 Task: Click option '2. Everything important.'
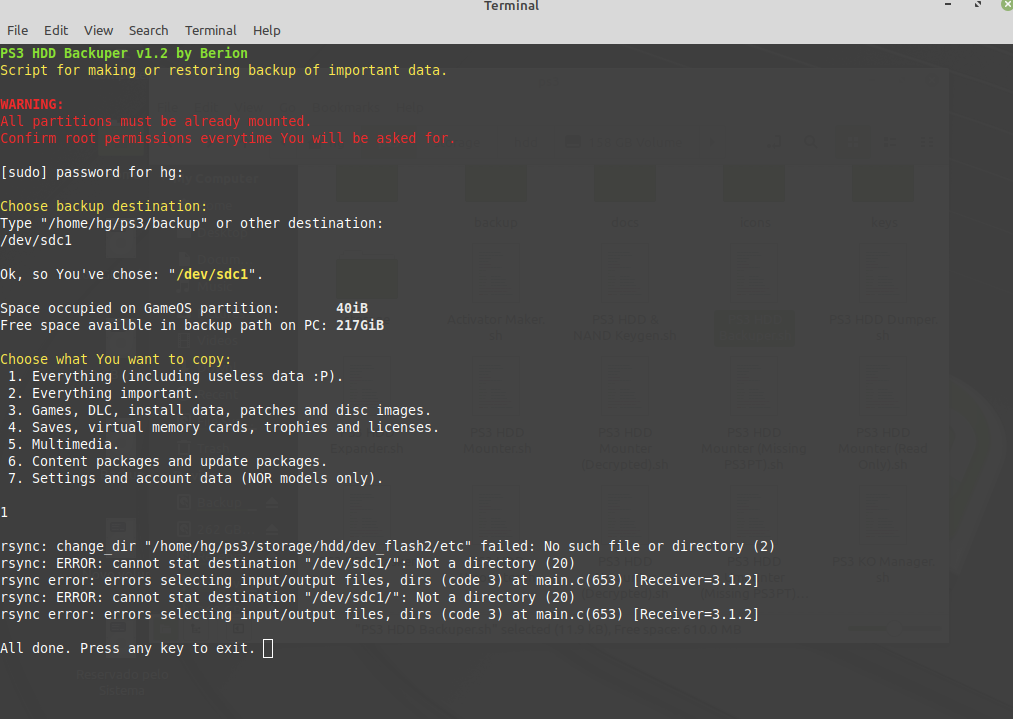[103, 393]
